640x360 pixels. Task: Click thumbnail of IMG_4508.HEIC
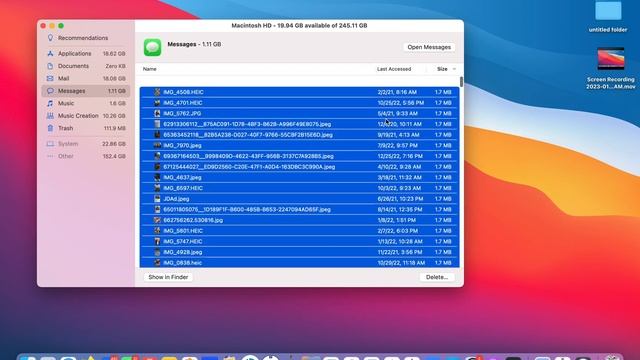pyautogui.click(x=157, y=92)
